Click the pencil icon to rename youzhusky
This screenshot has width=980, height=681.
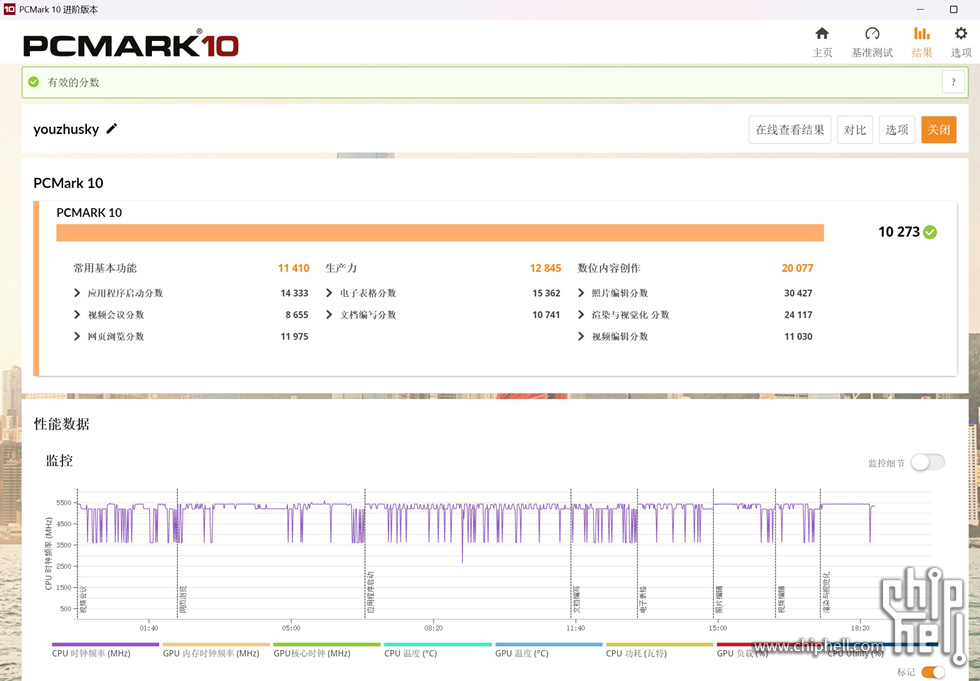tap(112, 129)
